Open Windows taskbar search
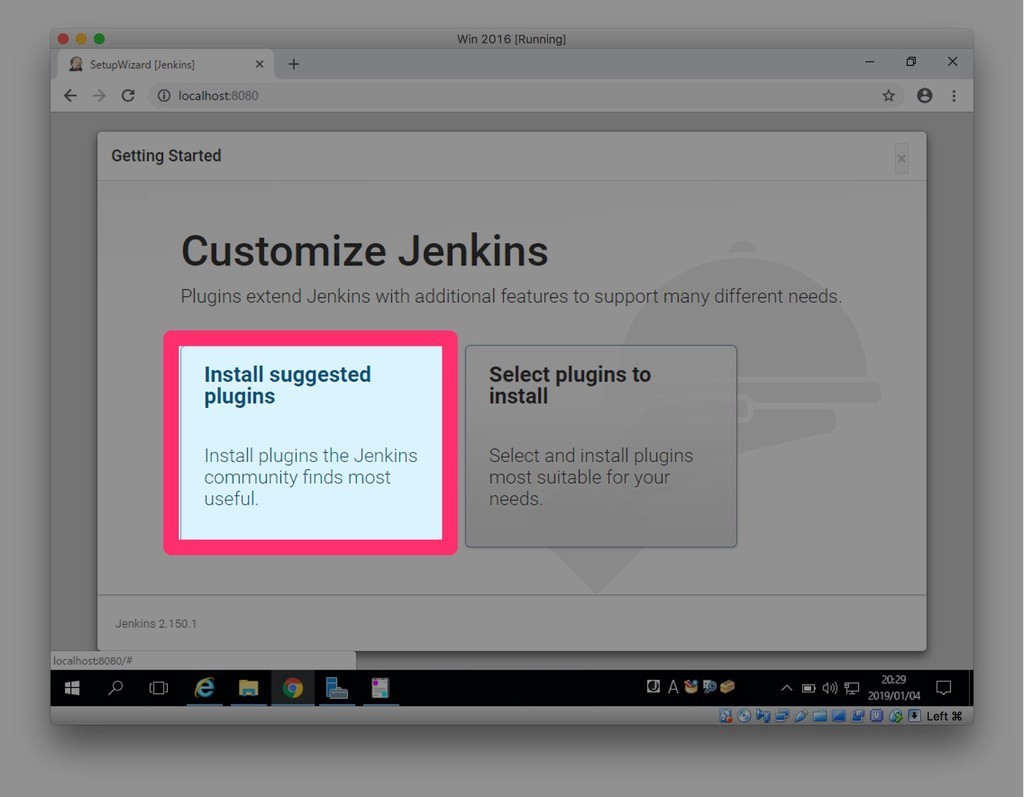This screenshot has width=1024, height=797. point(116,688)
